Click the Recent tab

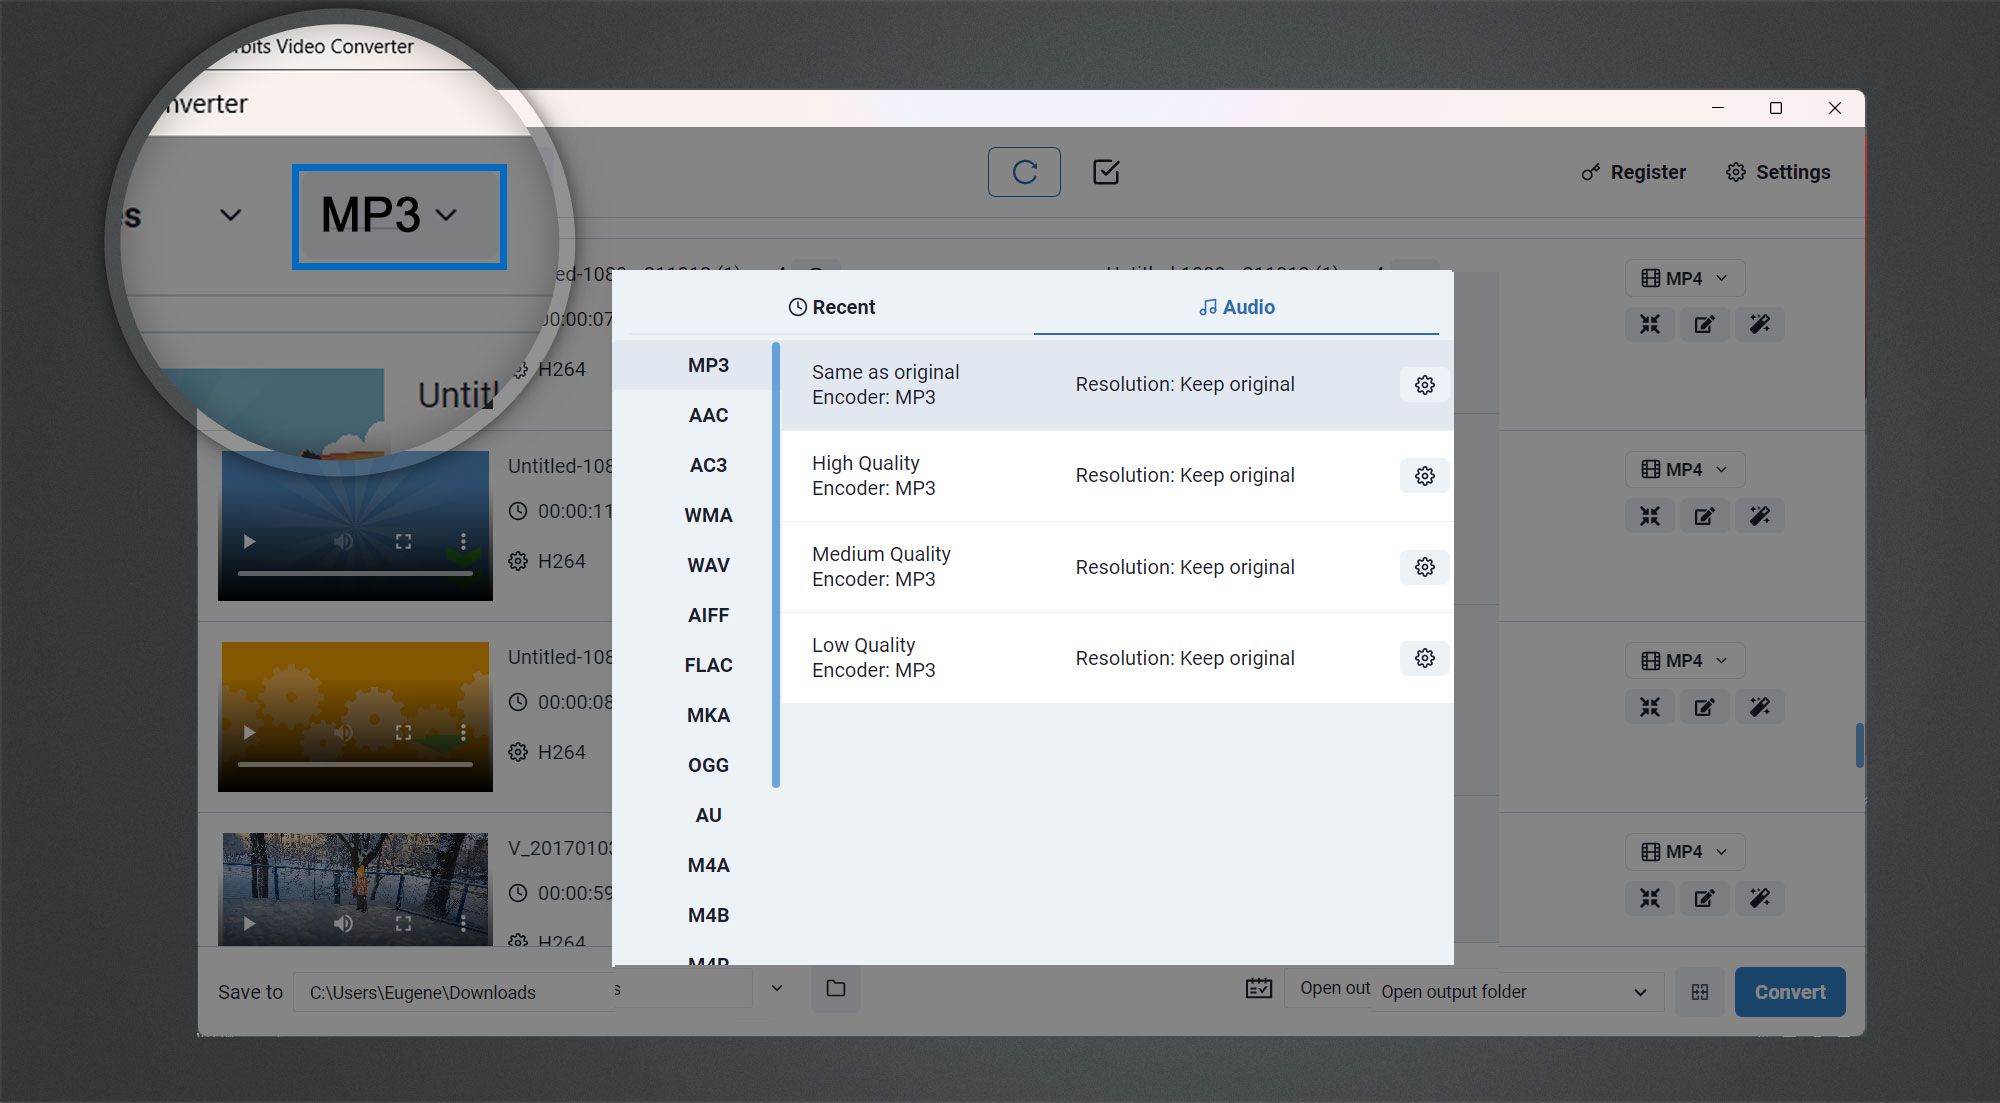[831, 306]
